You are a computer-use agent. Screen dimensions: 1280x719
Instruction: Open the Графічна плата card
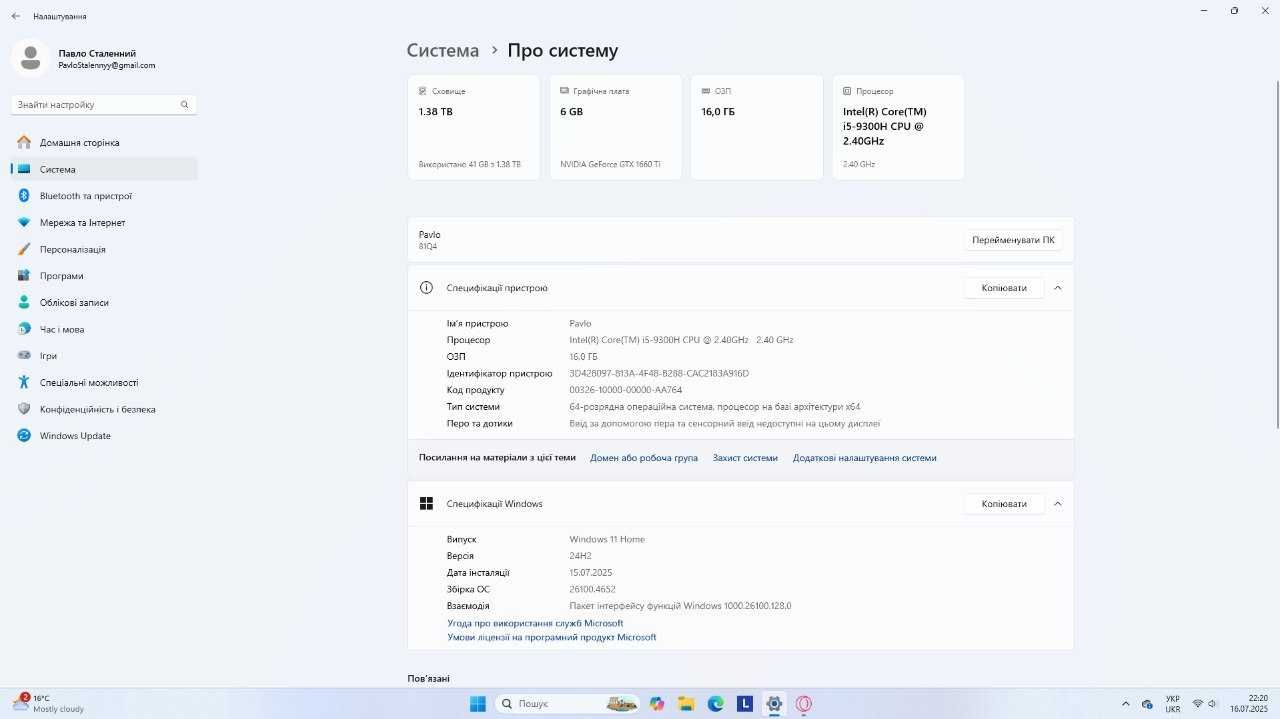pyautogui.click(x=615, y=127)
